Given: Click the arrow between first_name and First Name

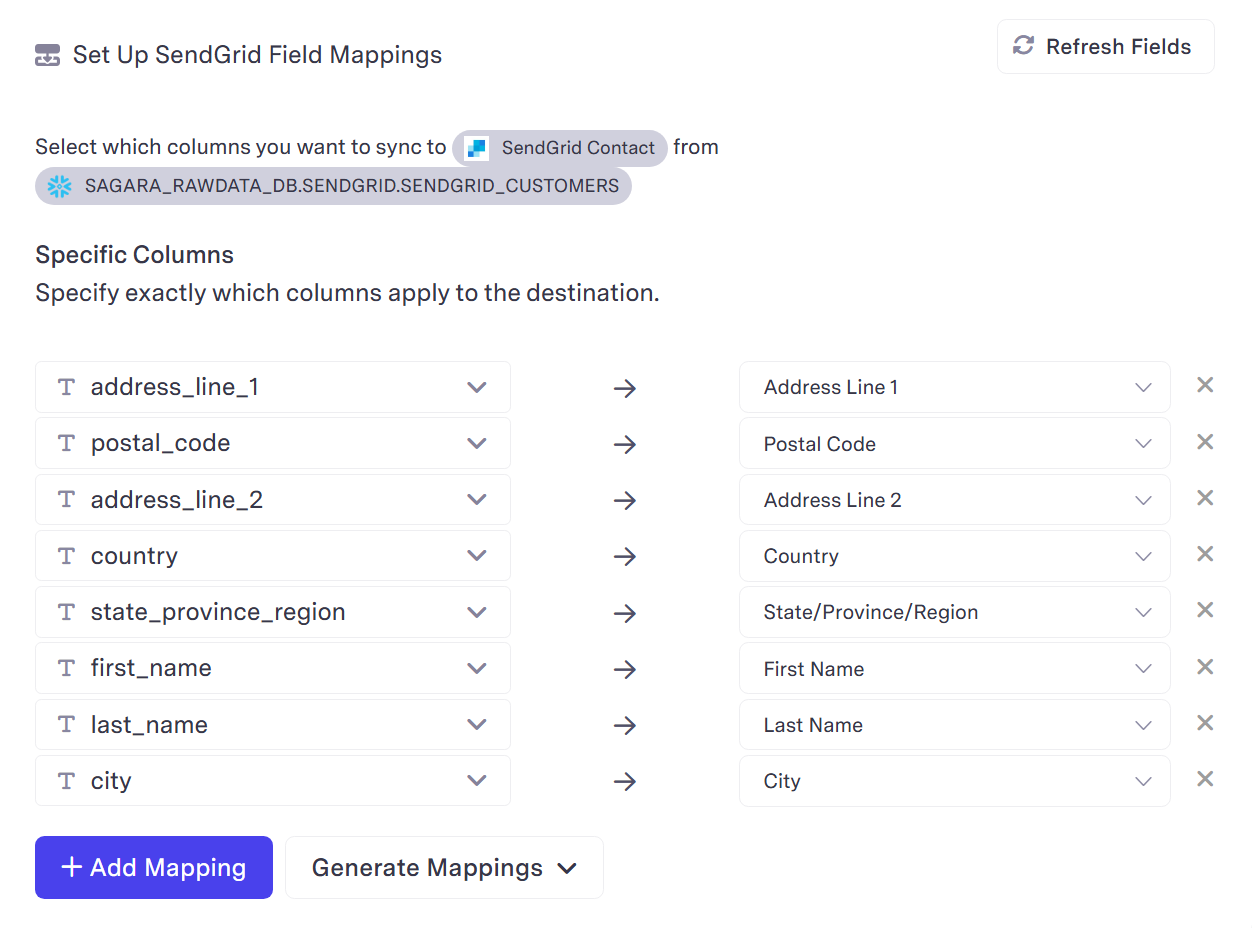Looking at the screenshot, I should (x=625, y=670).
